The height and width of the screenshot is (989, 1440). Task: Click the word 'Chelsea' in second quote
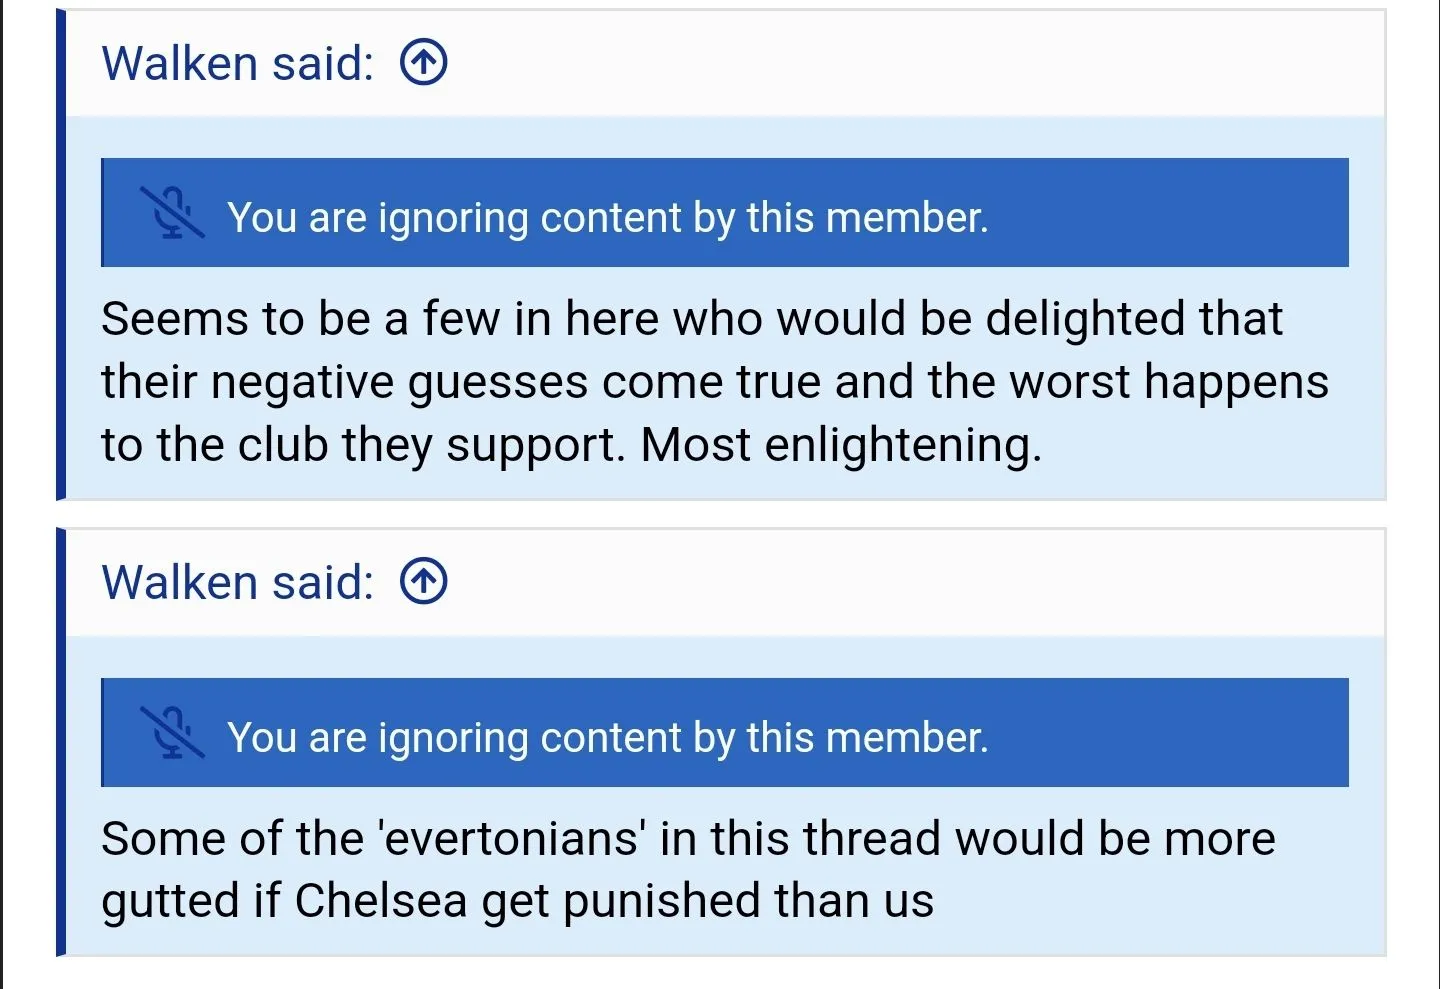click(x=381, y=900)
